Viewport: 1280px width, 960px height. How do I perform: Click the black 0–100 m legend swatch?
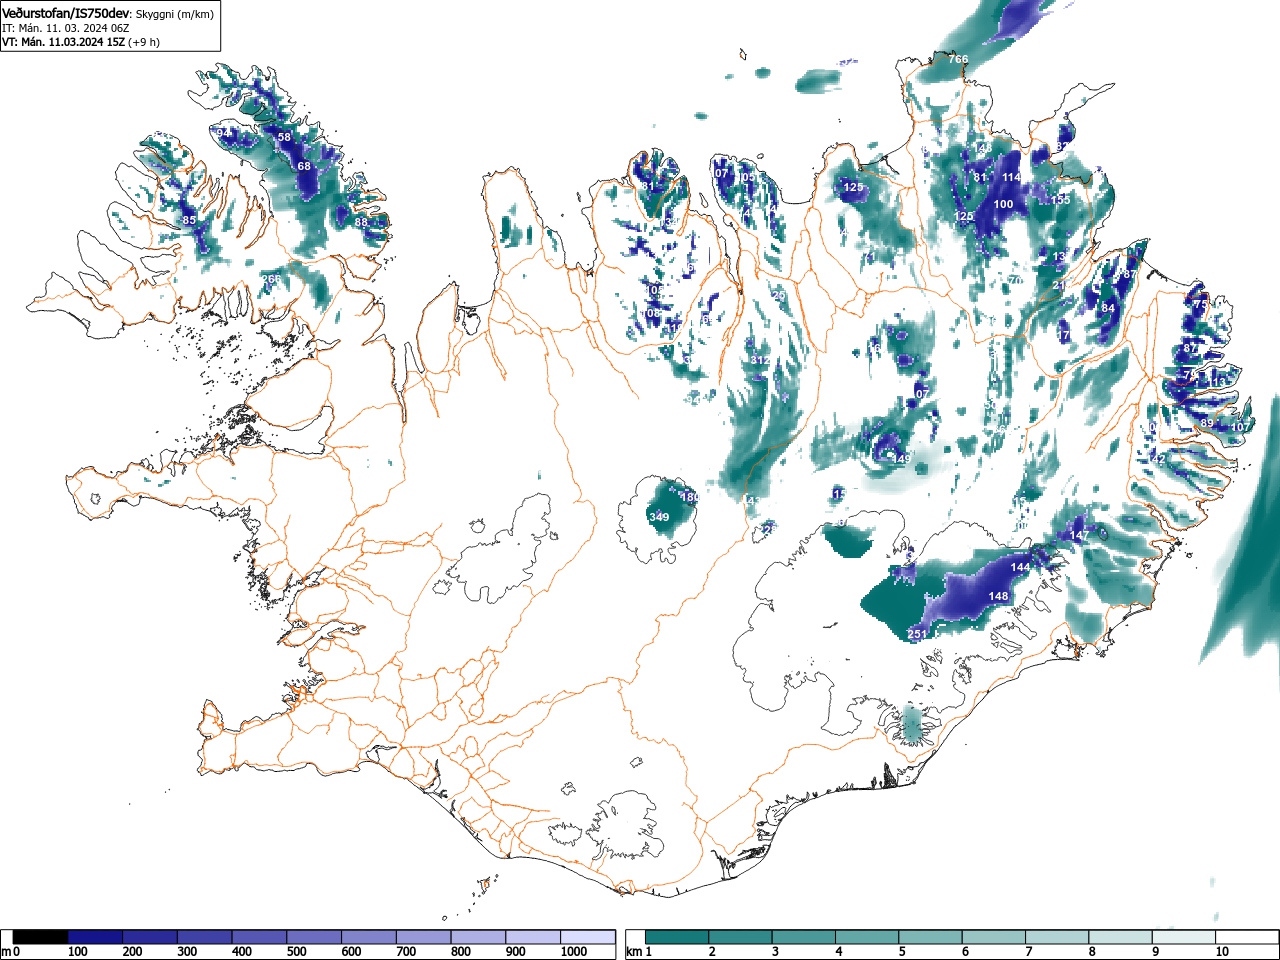41,937
